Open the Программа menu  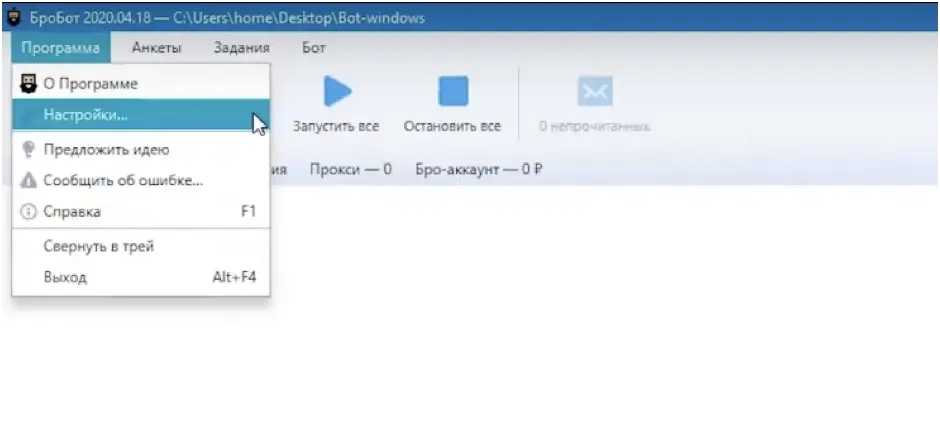click(x=61, y=48)
